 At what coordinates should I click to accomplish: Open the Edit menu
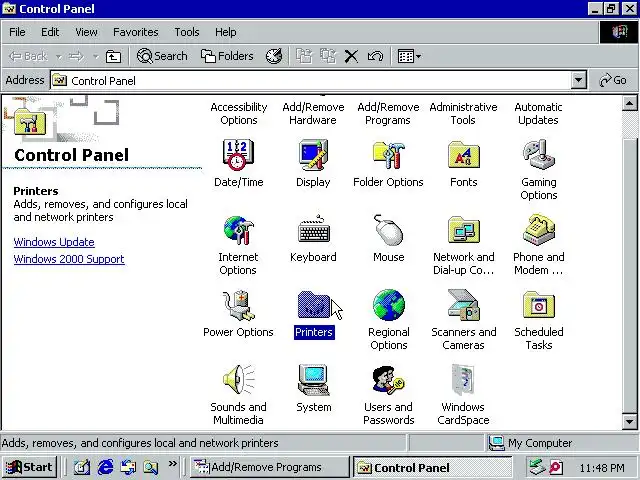pos(50,32)
